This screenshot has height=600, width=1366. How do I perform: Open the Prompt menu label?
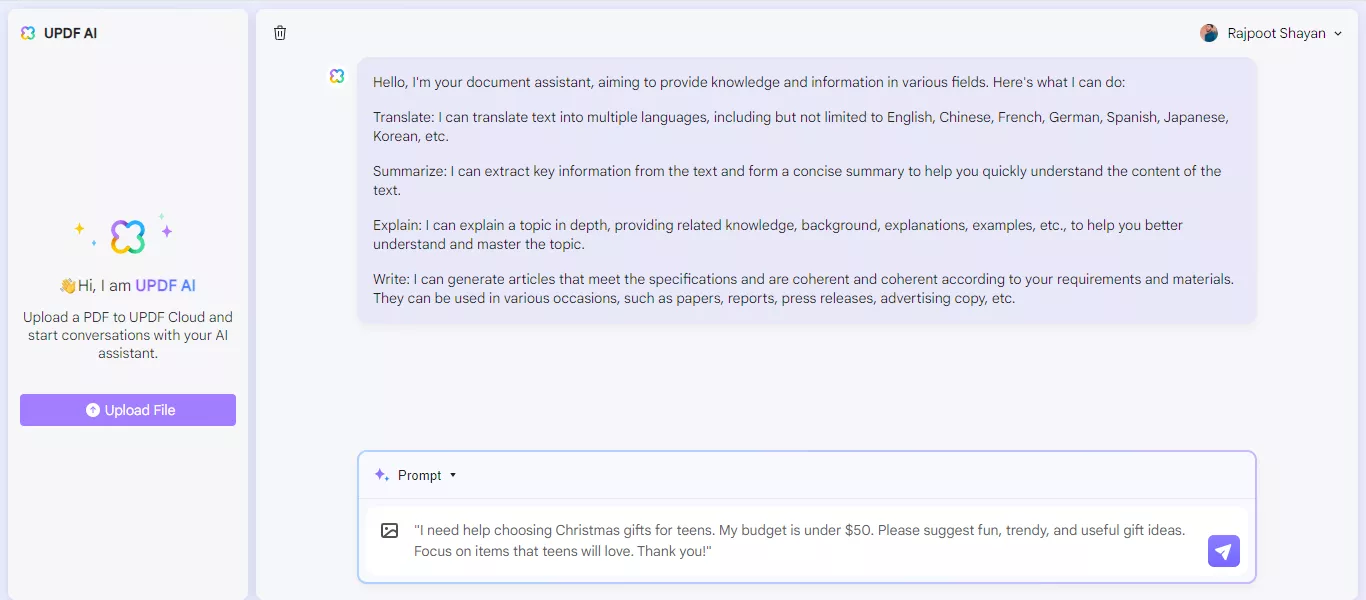point(419,475)
